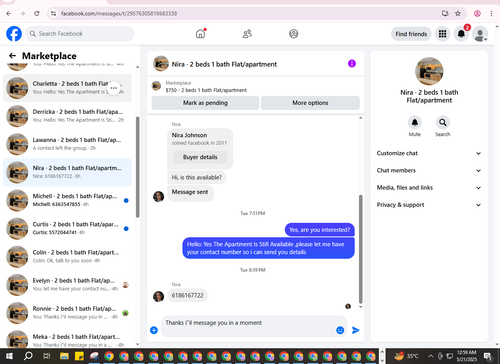Image resolution: width=500 pixels, height=364 pixels.
Task: Send the message with the arrow icon
Action: pos(356,330)
